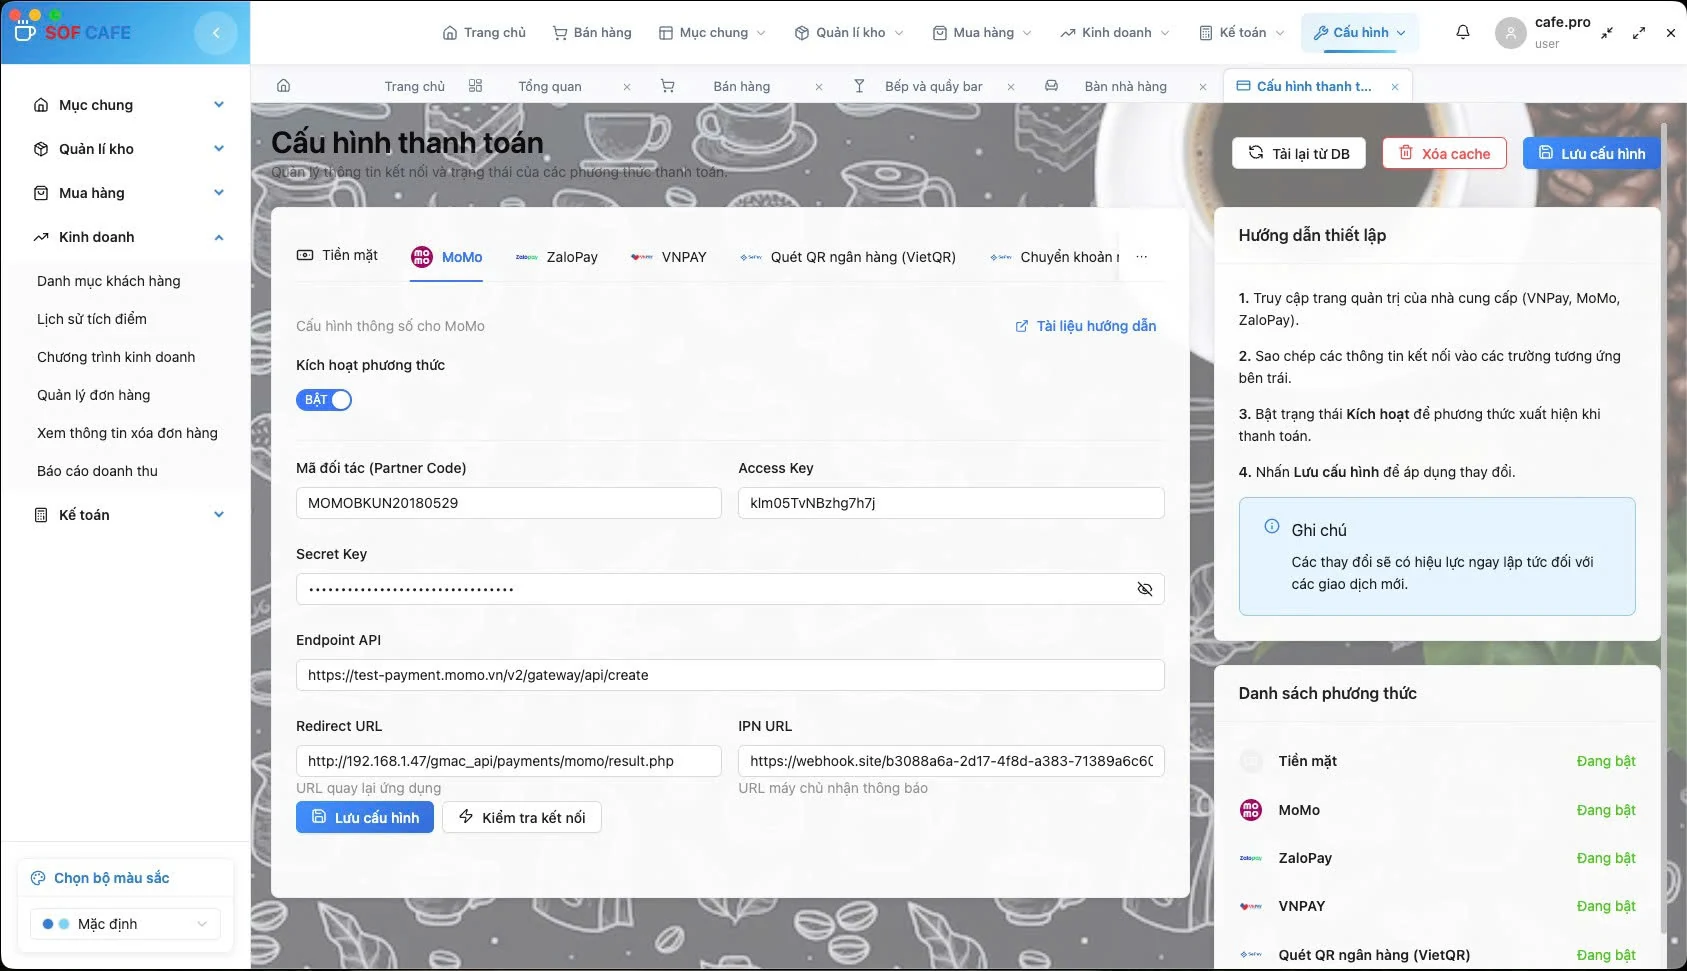Open more payment tabs ellipsis
The image size is (1687, 971).
(1142, 257)
